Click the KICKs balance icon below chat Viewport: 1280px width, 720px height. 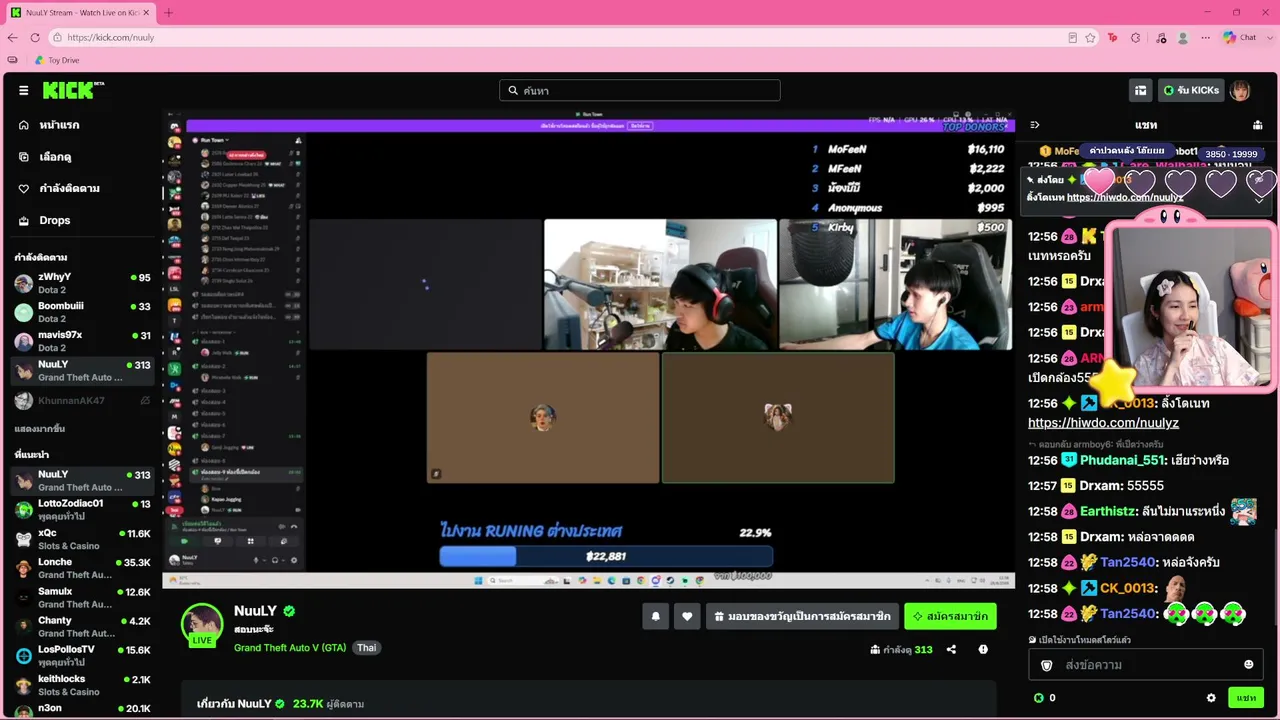pos(1038,698)
